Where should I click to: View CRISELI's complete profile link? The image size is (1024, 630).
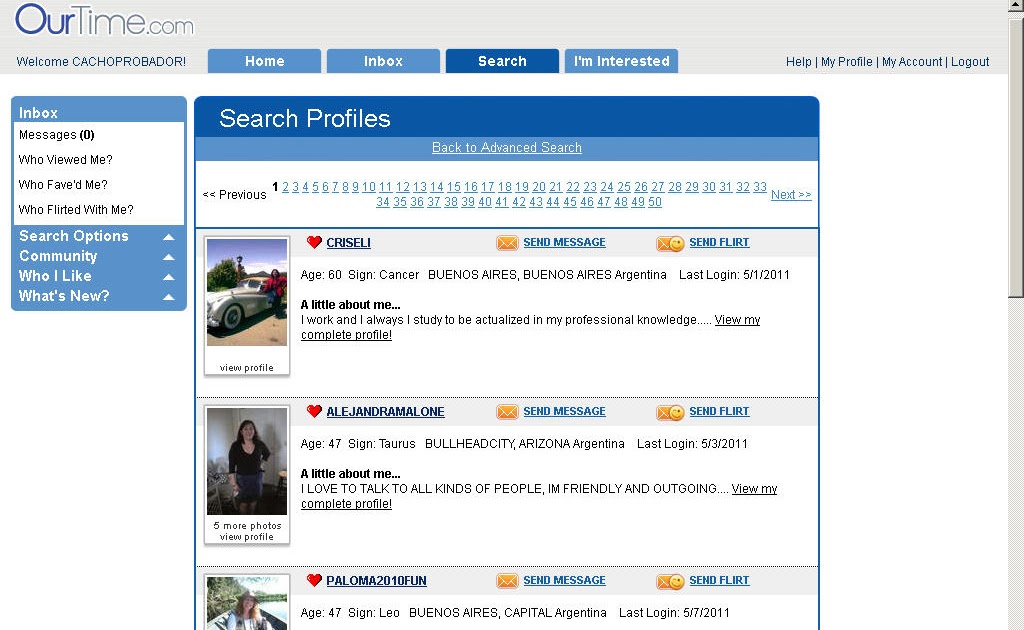coord(737,320)
